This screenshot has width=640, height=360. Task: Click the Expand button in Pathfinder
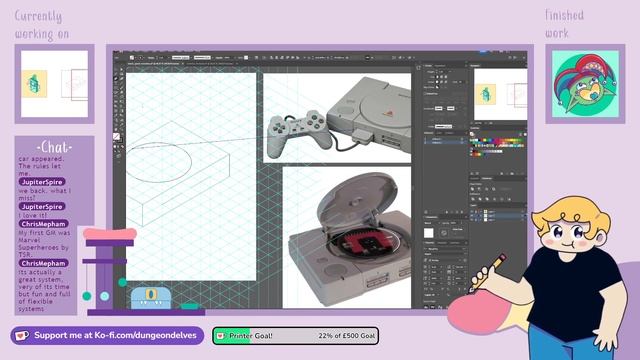coord(506,189)
